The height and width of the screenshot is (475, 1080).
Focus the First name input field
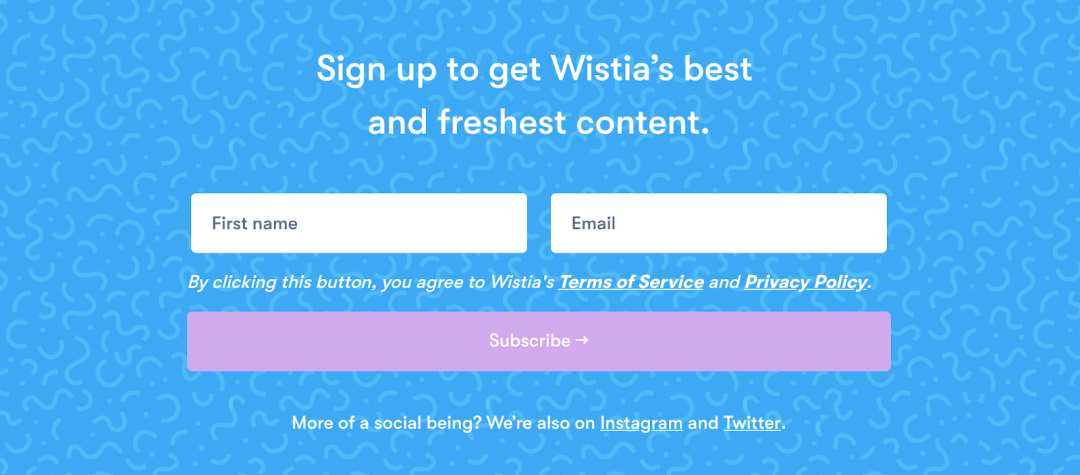(359, 223)
